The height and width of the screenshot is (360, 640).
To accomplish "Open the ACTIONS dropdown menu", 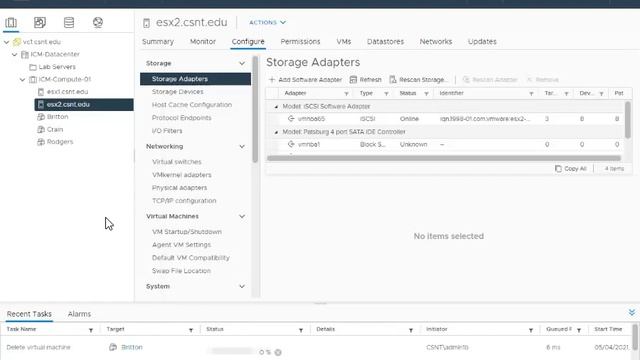I will click(x=267, y=22).
